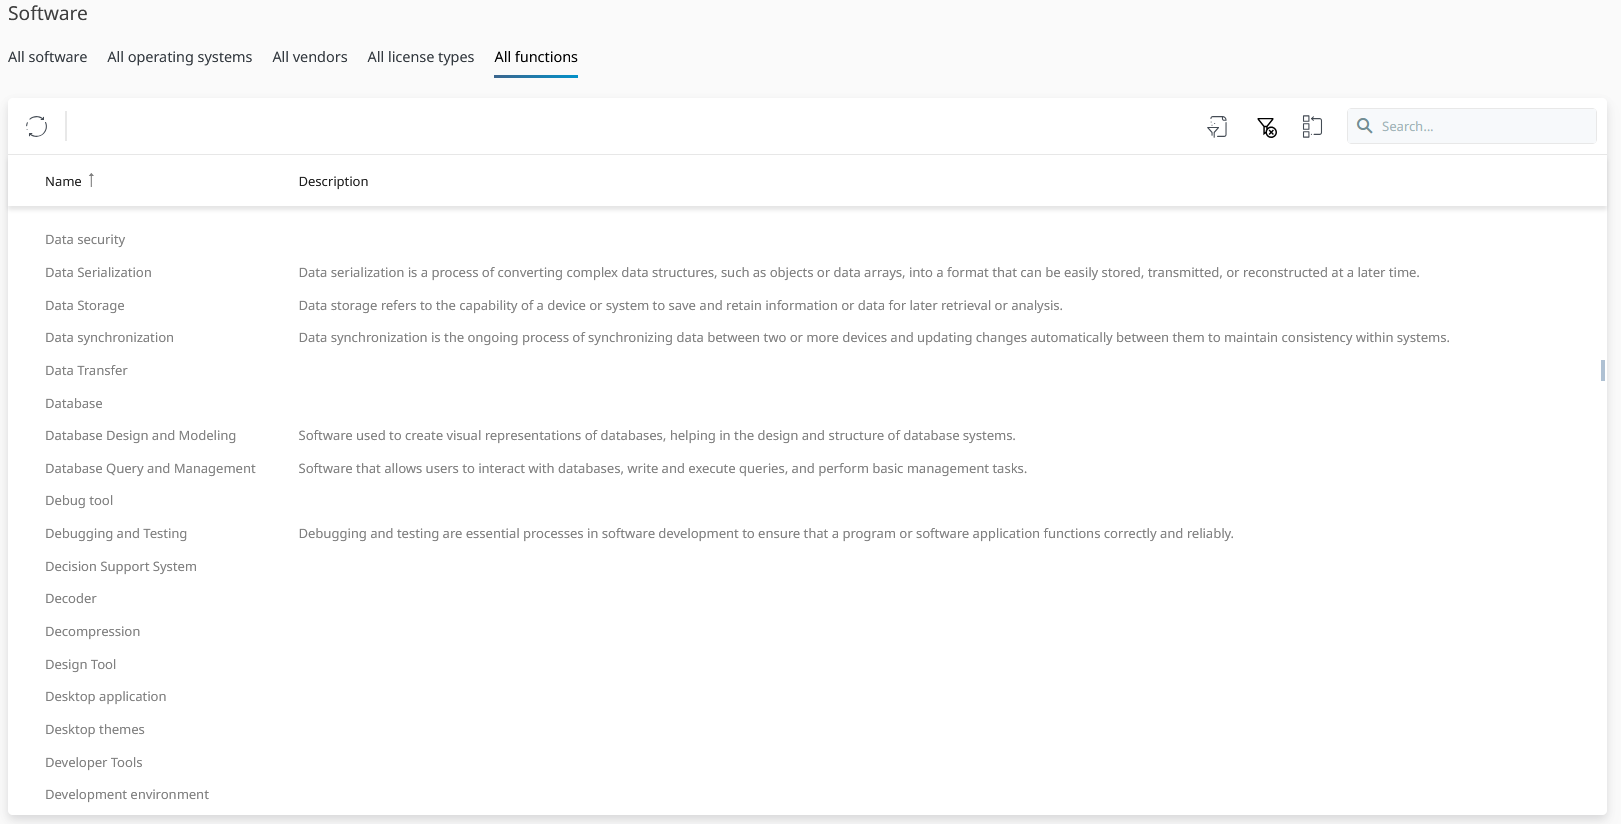
Task: Click the Debugging and Testing entry
Action: (116, 533)
